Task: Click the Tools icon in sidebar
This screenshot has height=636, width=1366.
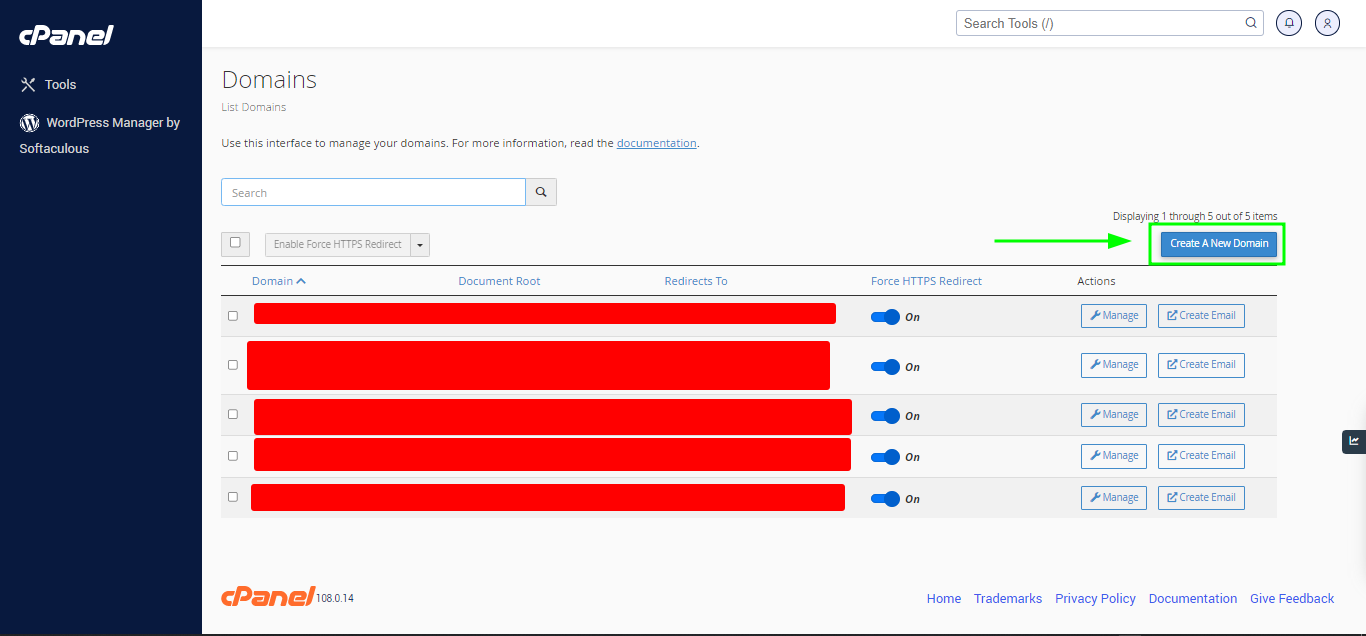Action: pos(28,85)
